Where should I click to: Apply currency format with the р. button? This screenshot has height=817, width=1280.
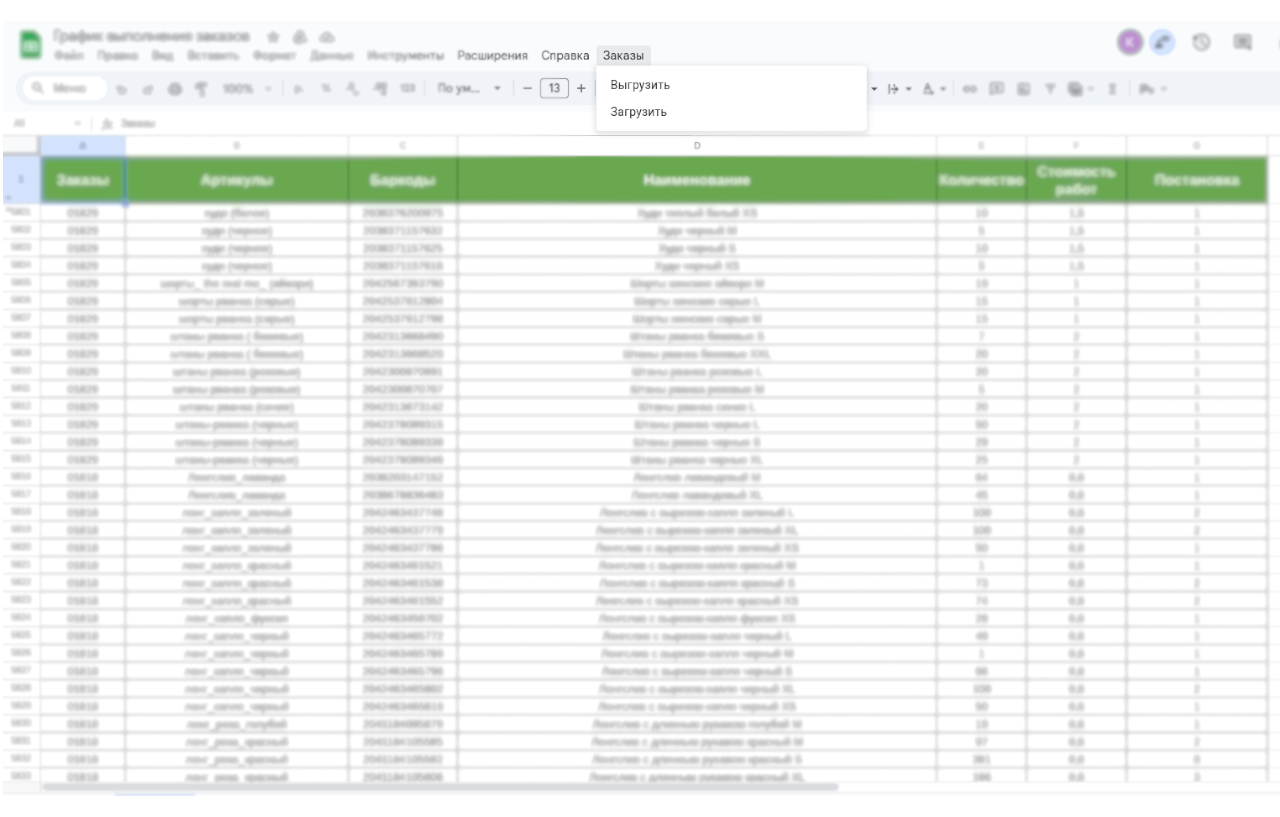click(x=299, y=88)
